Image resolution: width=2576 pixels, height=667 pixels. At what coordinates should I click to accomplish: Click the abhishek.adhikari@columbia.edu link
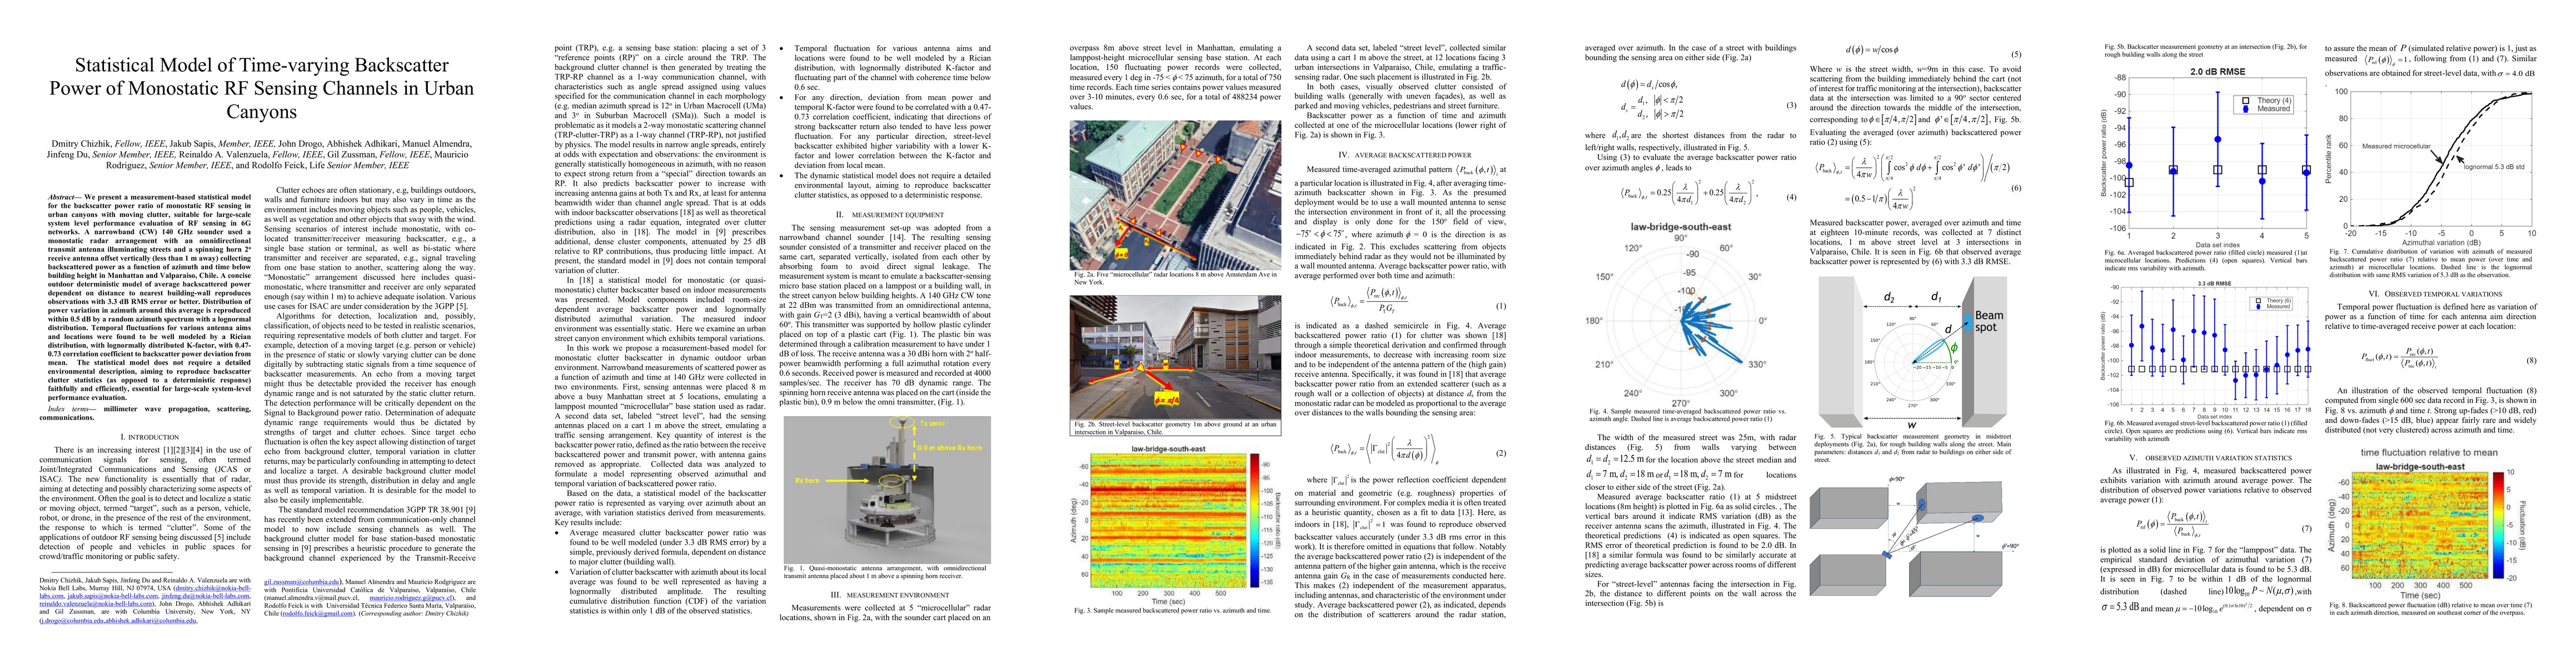click(x=151, y=621)
